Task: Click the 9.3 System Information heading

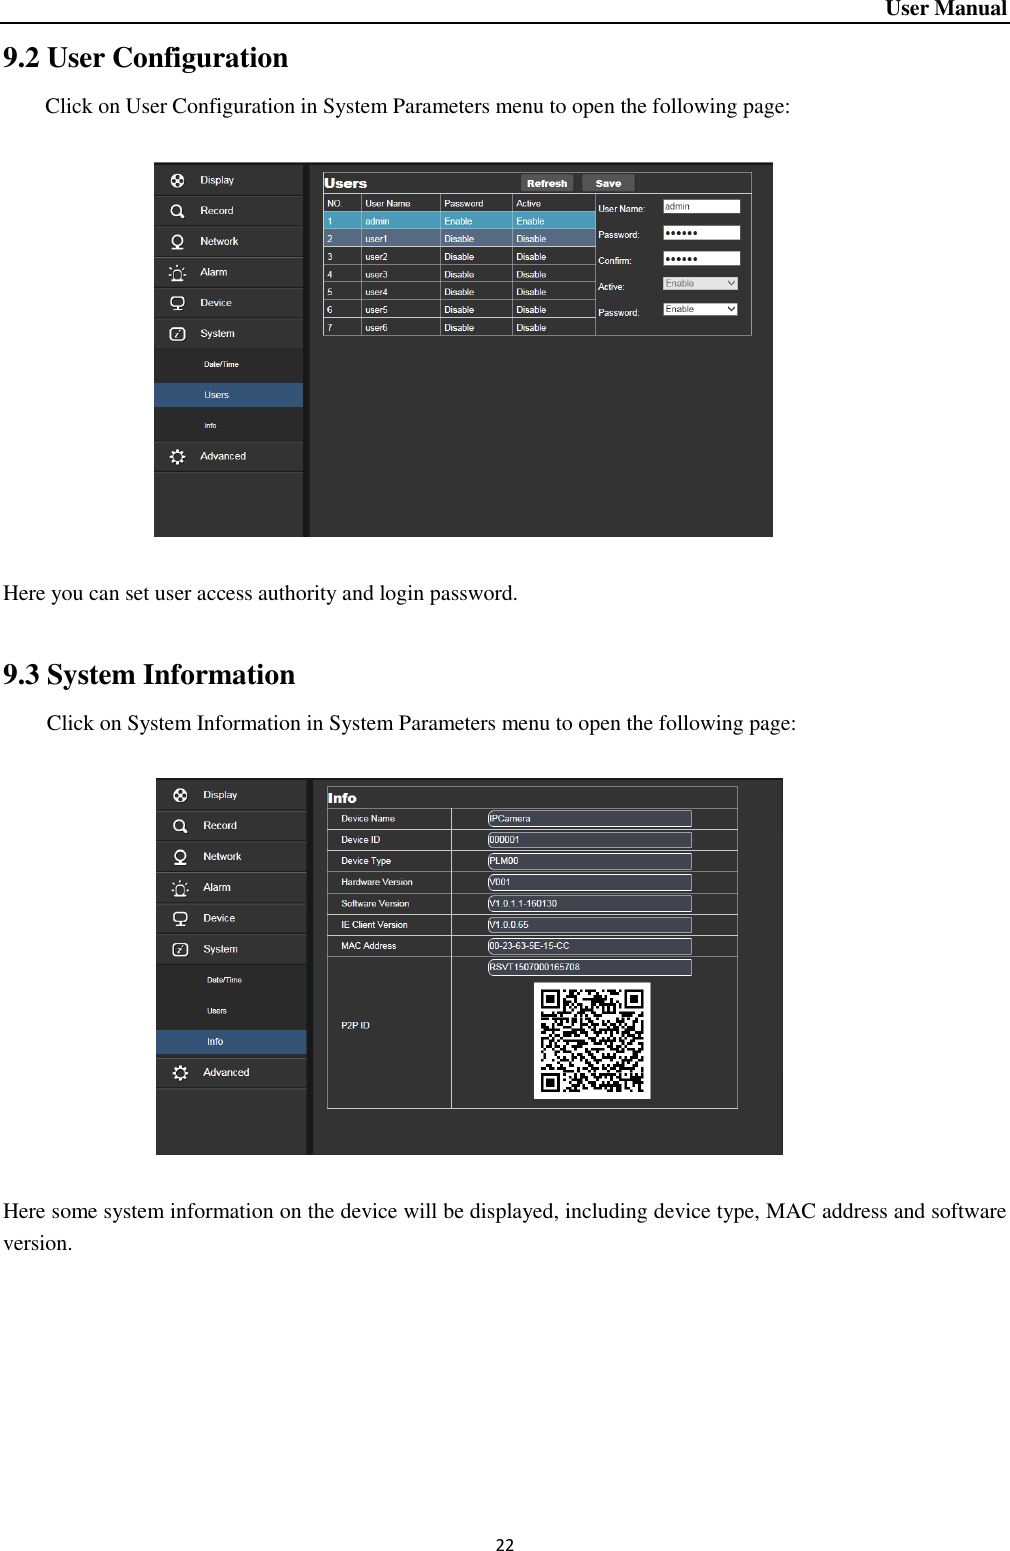Action: coord(149,675)
